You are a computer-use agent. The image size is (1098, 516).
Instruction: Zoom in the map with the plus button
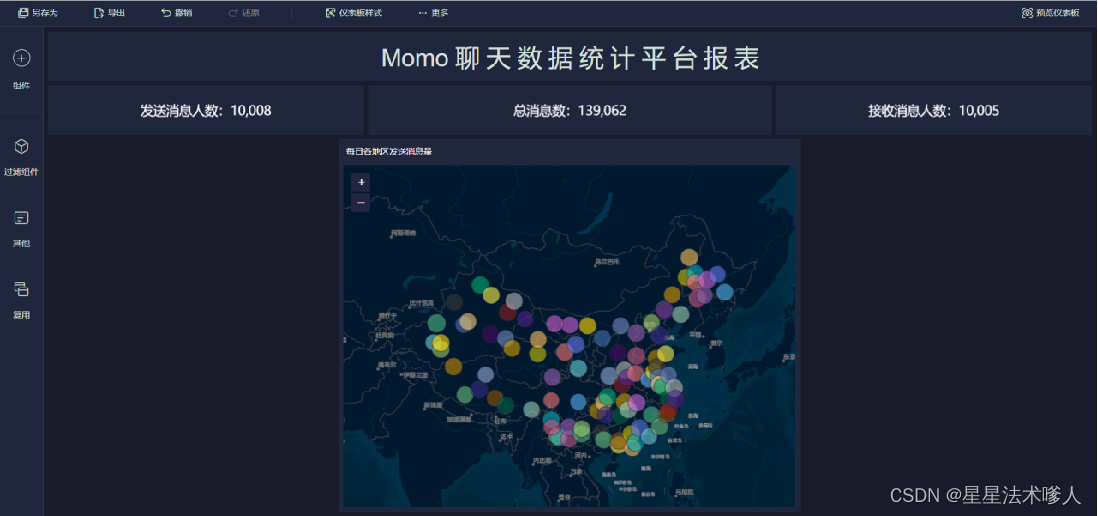pos(361,182)
